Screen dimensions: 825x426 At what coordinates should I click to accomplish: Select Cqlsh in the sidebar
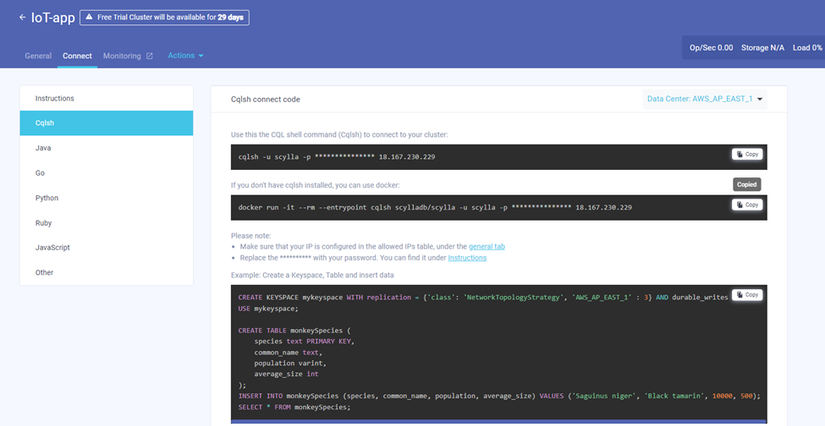tap(45, 123)
